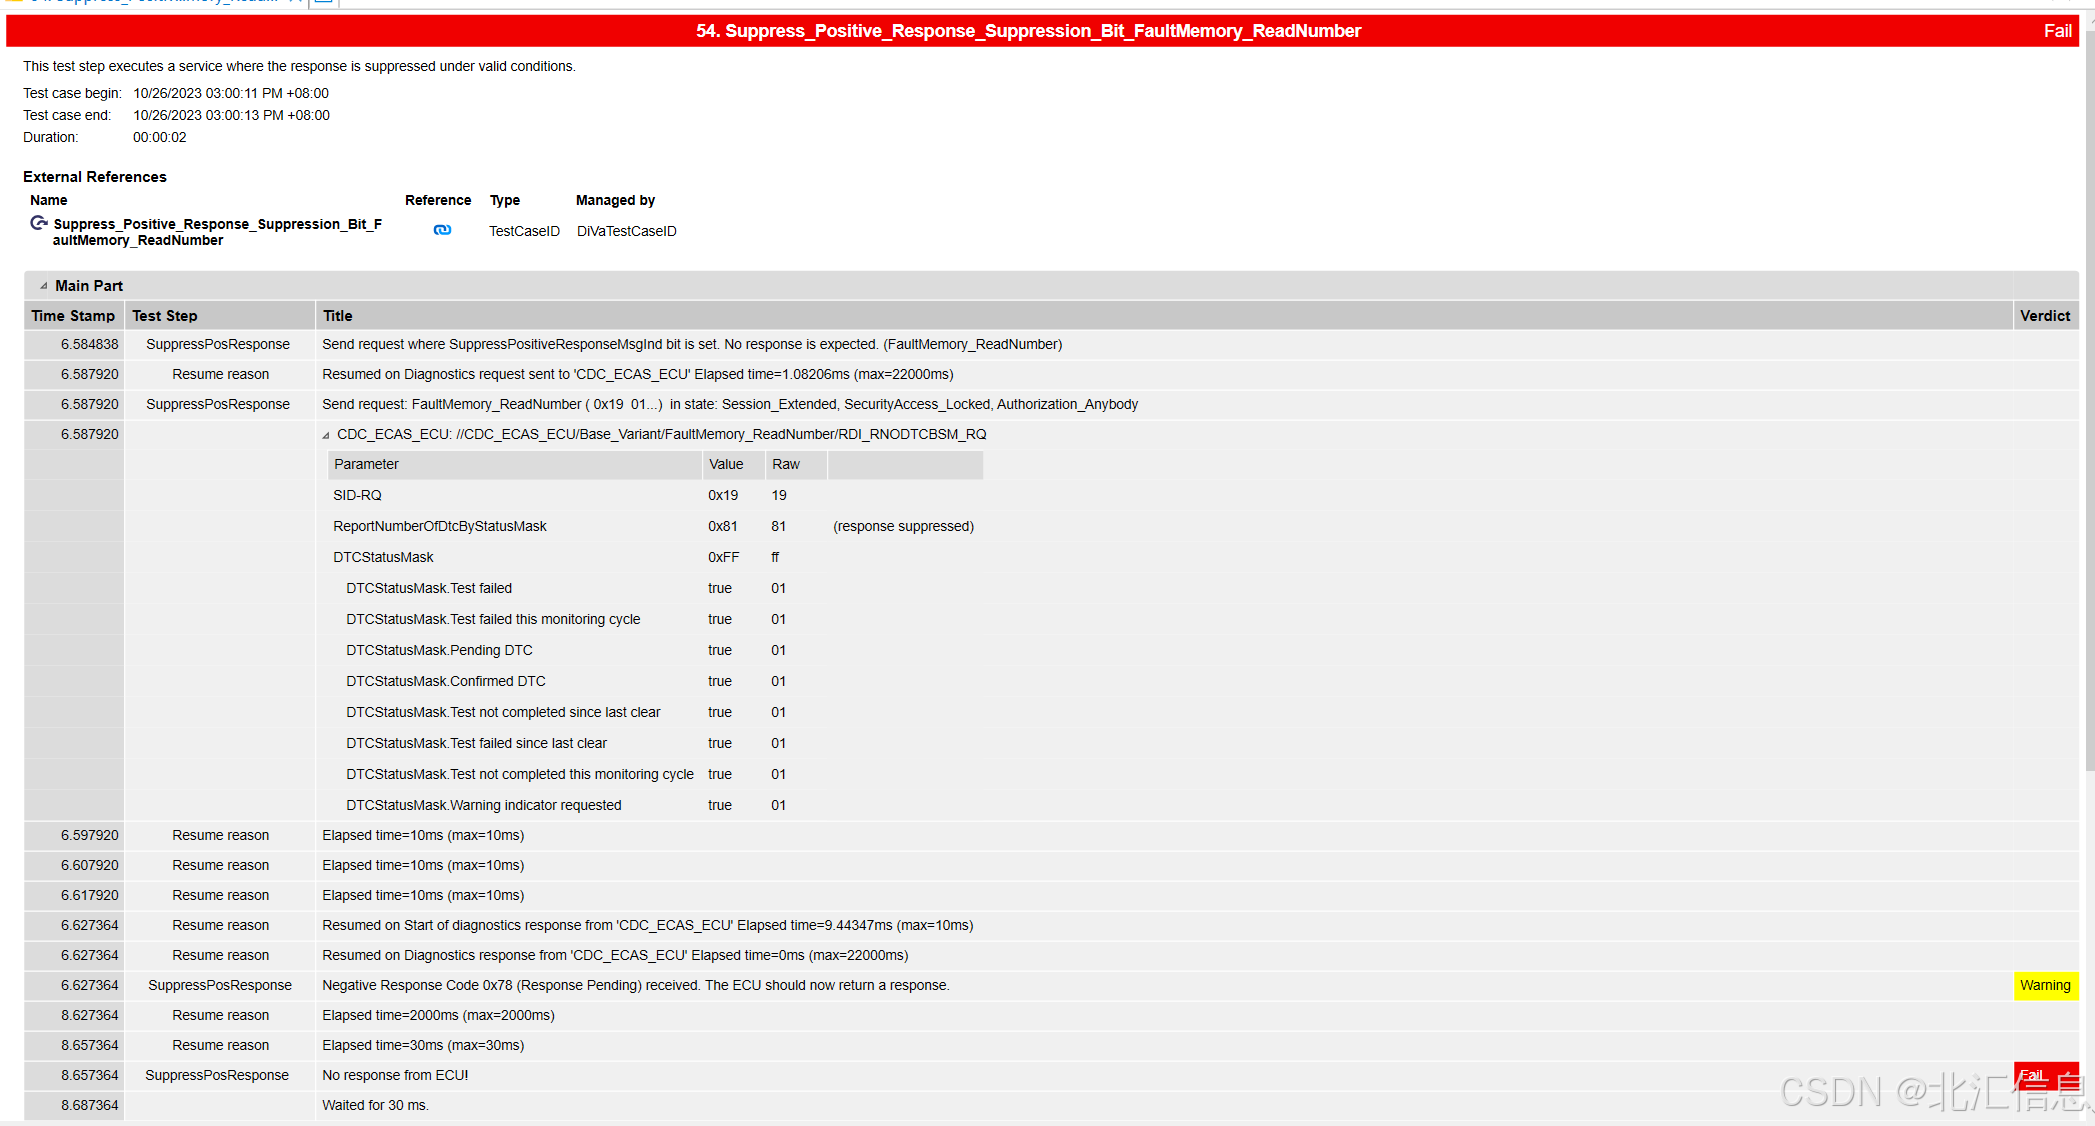Click the ReportNumberOfDtcByStatusMask parameter row
This screenshot has width=2095, height=1126.
pos(440,526)
